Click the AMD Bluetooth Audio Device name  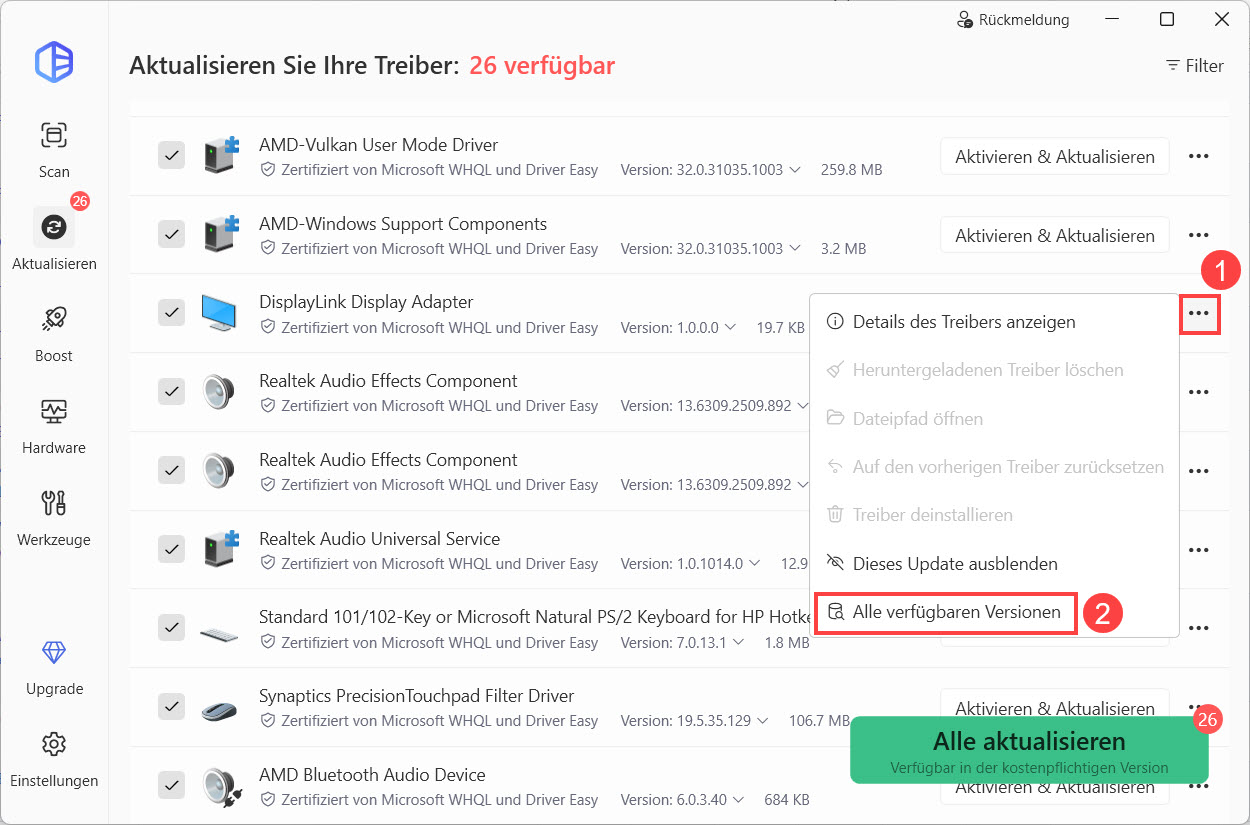pyautogui.click(x=372, y=775)
